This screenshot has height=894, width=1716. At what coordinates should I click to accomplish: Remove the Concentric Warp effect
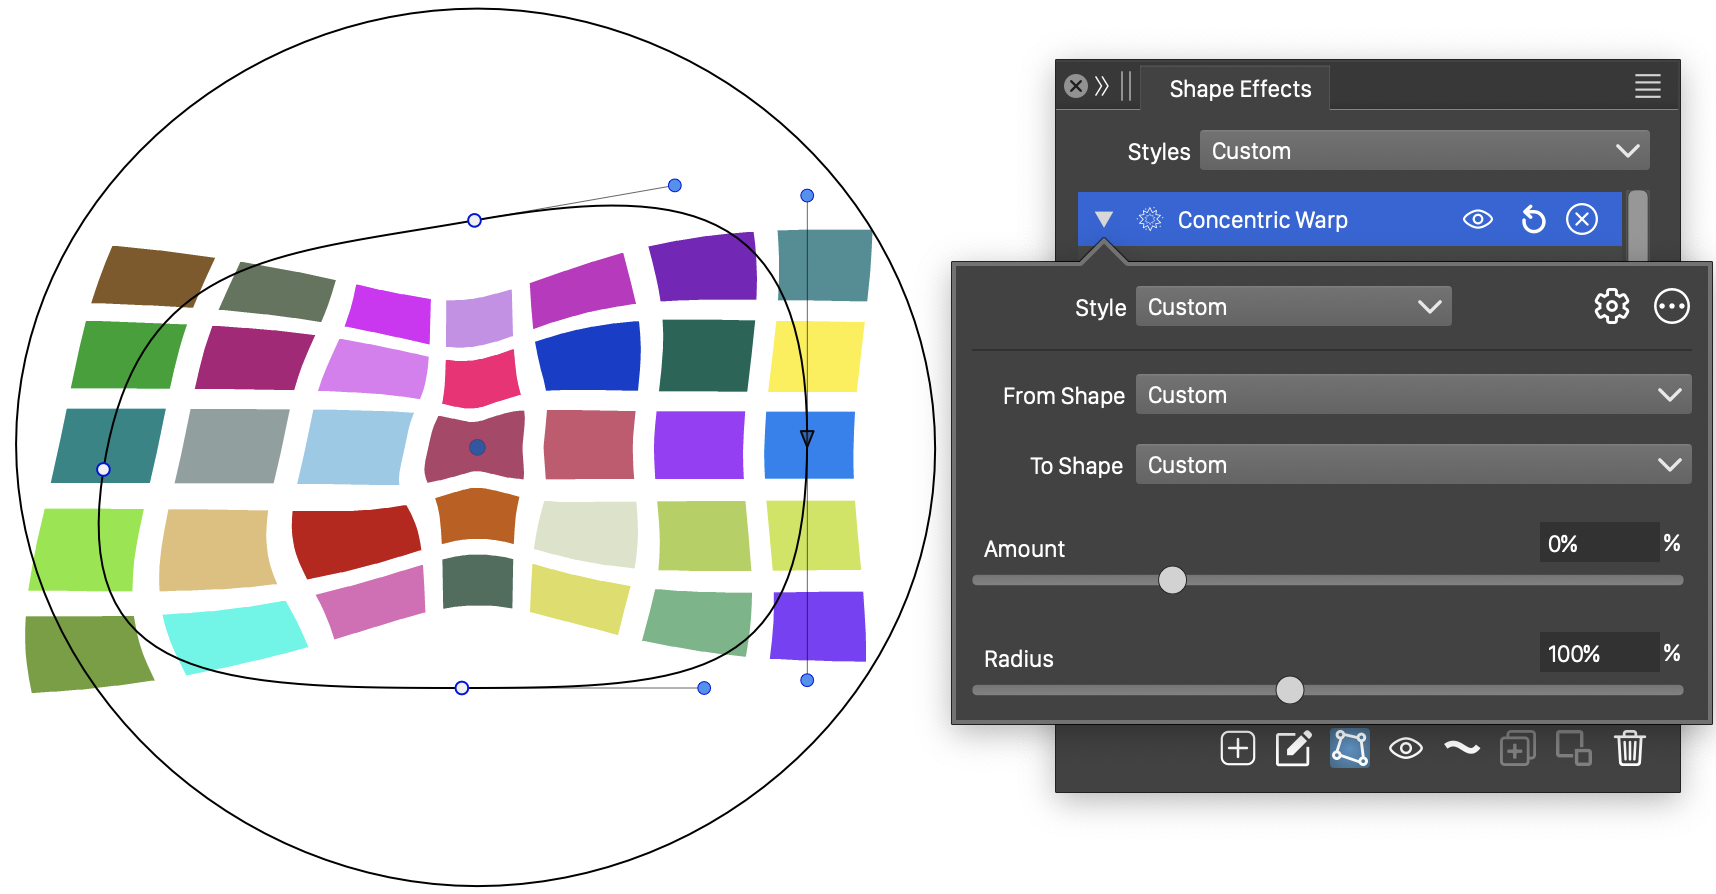[x=1581, y=219]
